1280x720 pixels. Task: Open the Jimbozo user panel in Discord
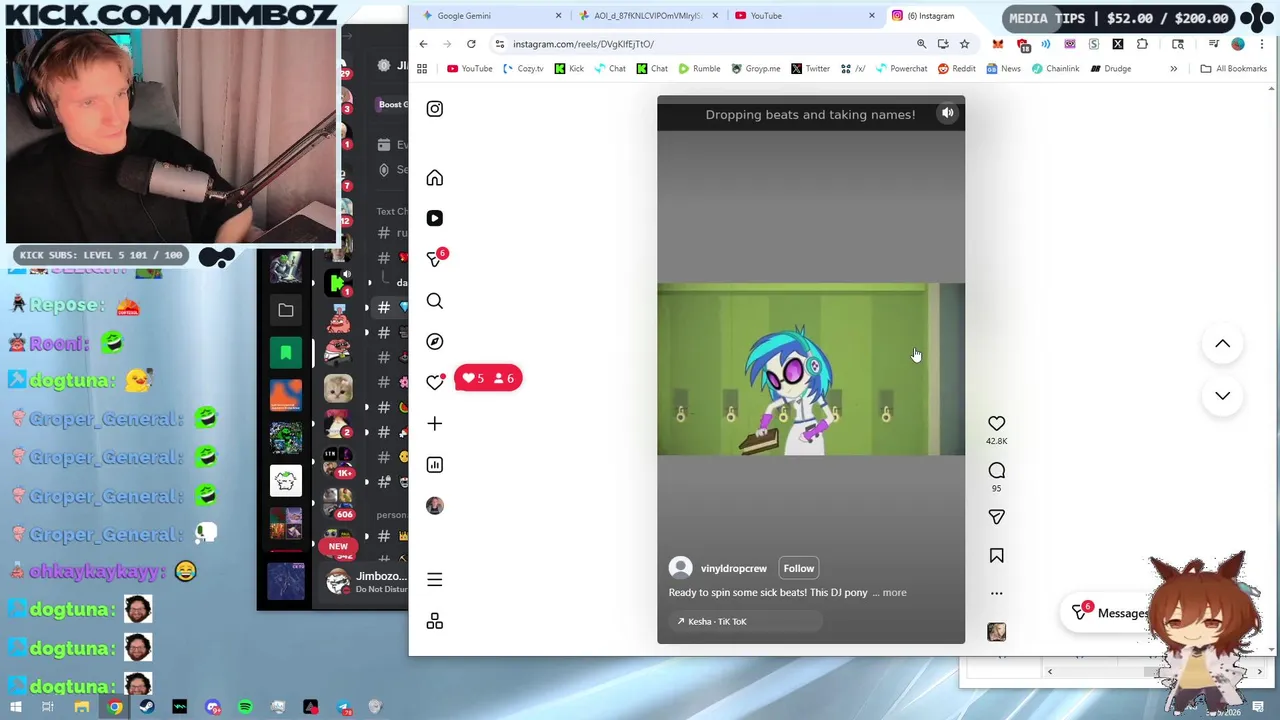[366, 582]
